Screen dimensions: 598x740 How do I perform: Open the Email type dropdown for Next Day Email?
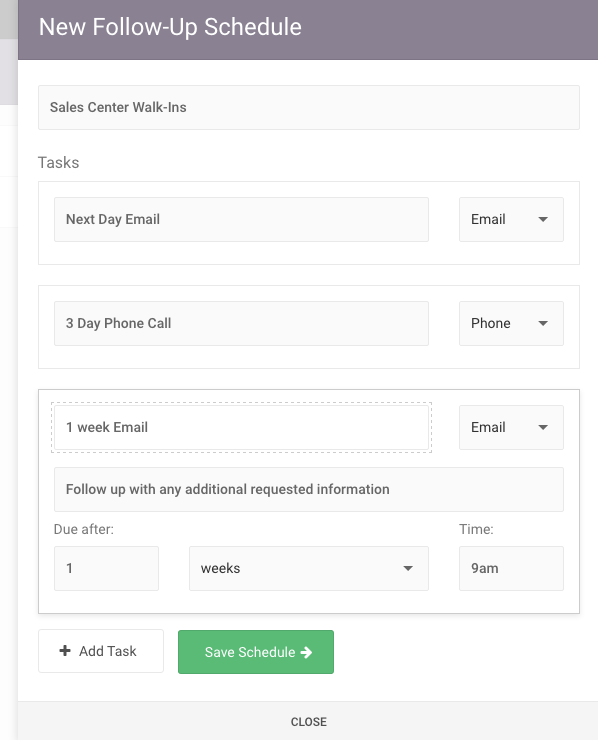[511, 219]
